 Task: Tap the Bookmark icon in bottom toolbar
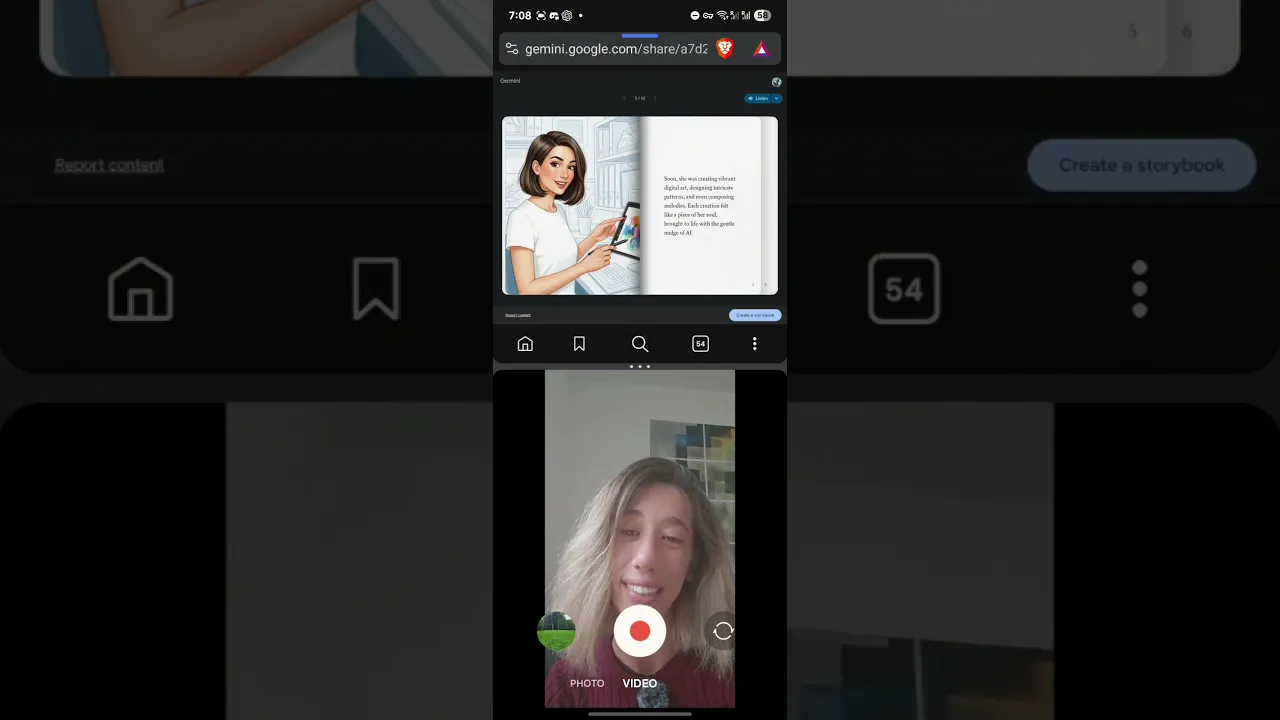tap(579, 344)
